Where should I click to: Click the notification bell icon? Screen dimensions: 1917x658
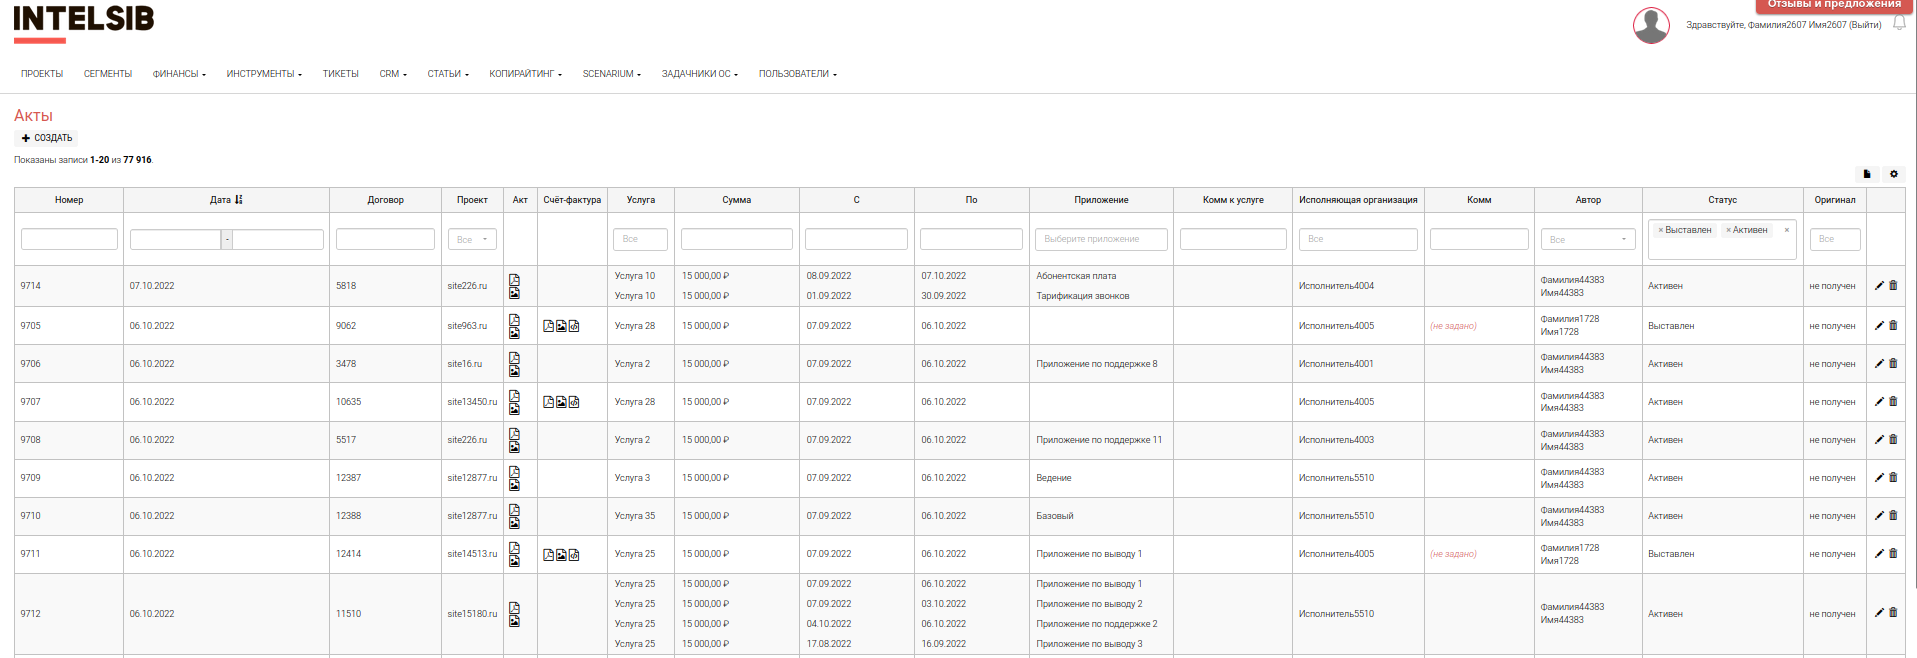tap(1899, 24)
